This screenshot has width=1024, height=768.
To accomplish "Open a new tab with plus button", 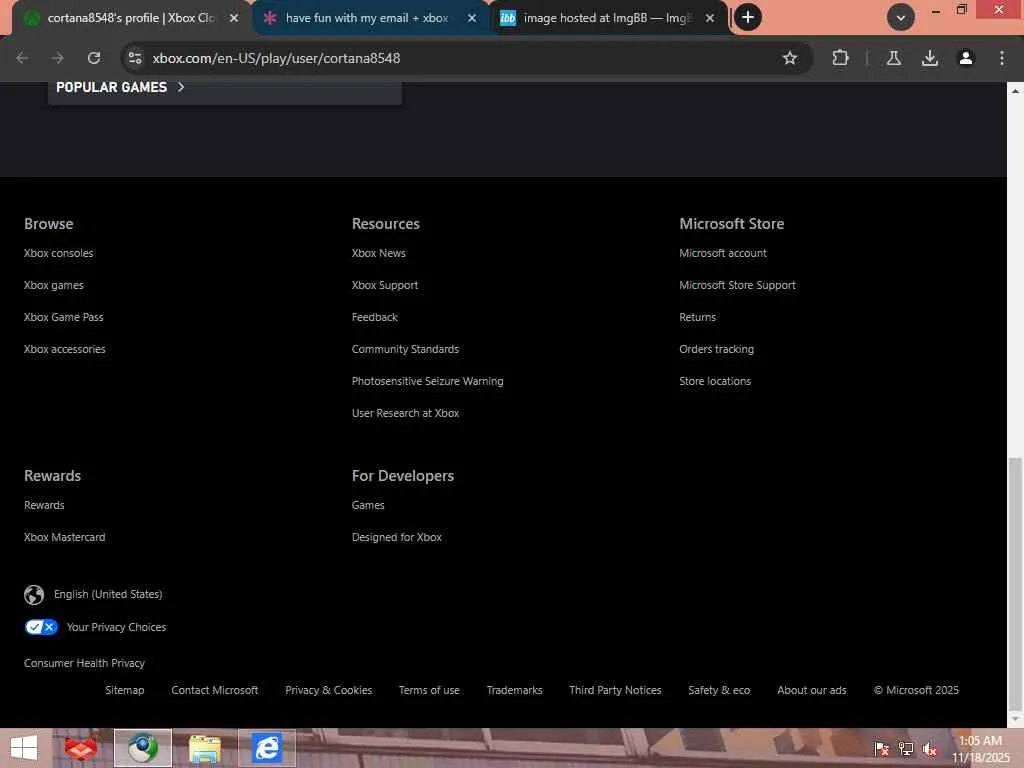I will coord(748,17).
